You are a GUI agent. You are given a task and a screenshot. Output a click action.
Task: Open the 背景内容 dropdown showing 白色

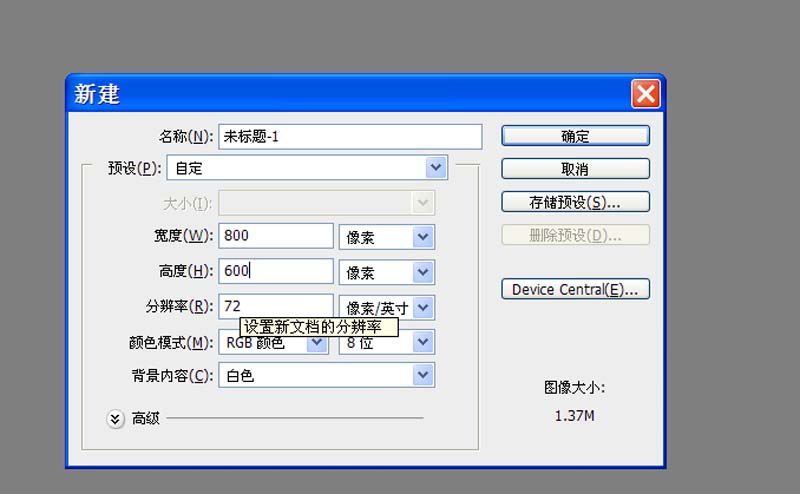click(x=327, y=376)
